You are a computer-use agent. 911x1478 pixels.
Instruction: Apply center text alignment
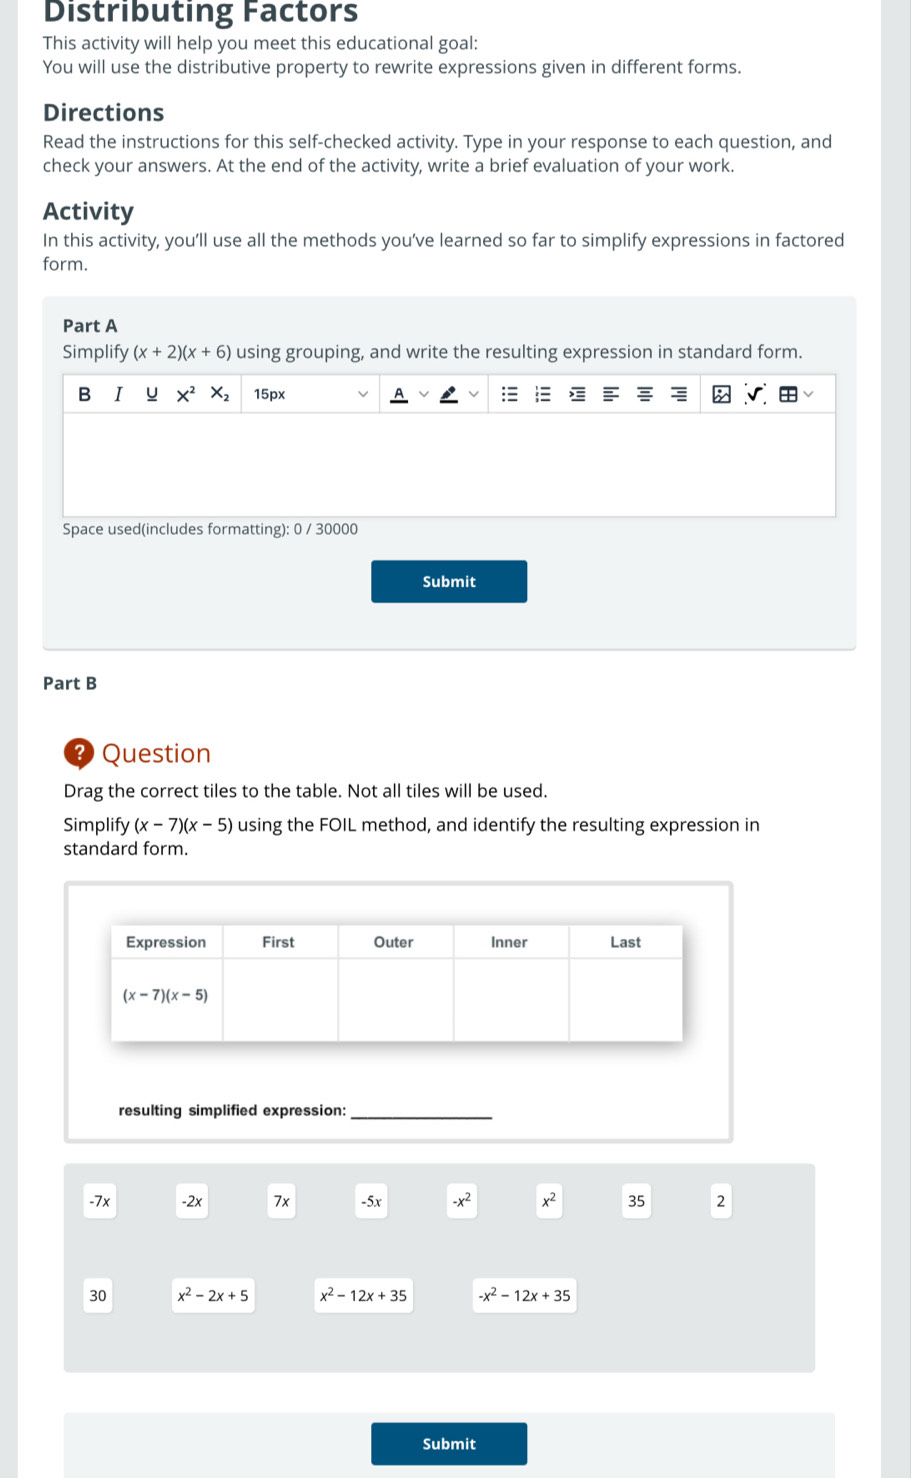click(x=643, y=394)
